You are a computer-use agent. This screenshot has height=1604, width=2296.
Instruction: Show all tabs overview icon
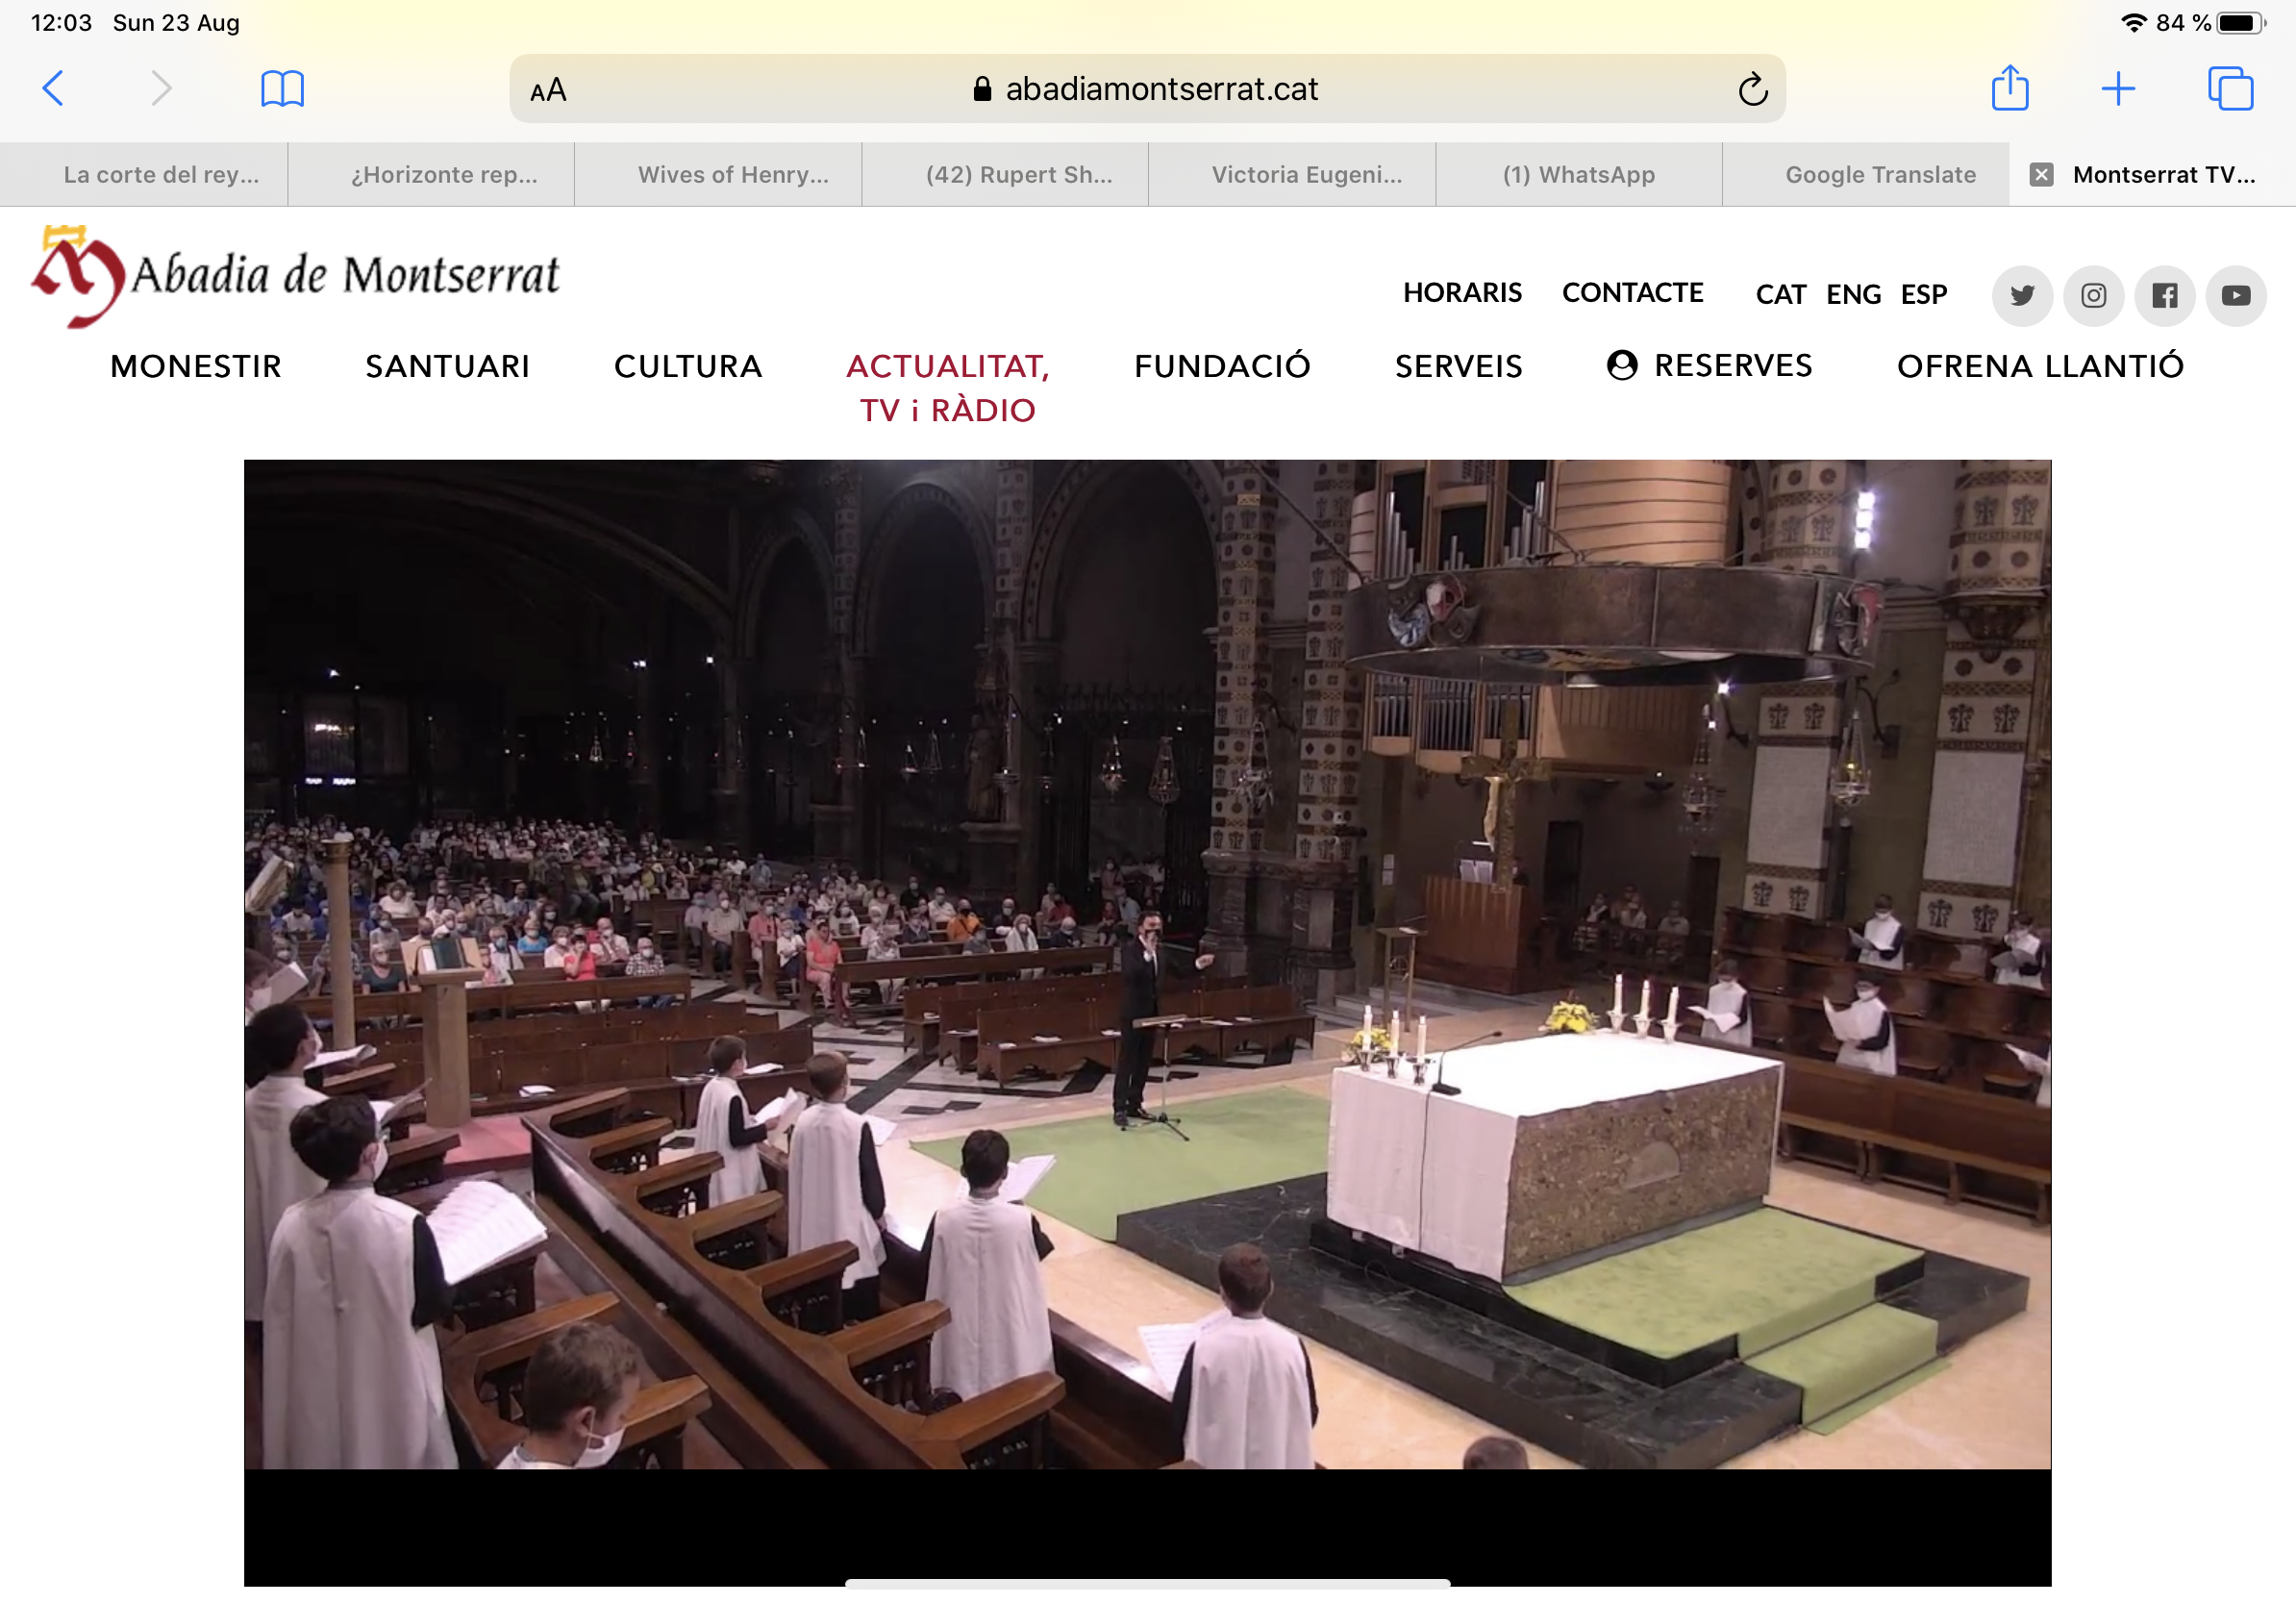(x=2230, y=89)
